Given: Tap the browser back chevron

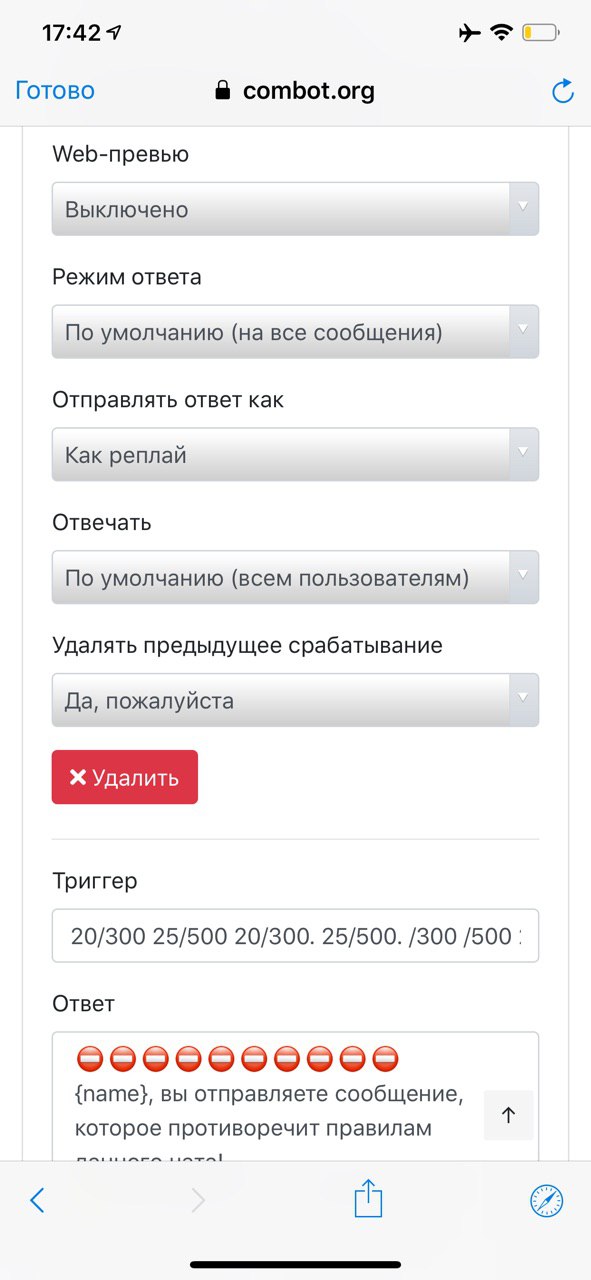Looking at the screenshot, I should pyautogui.click(x=37, y=1200).
